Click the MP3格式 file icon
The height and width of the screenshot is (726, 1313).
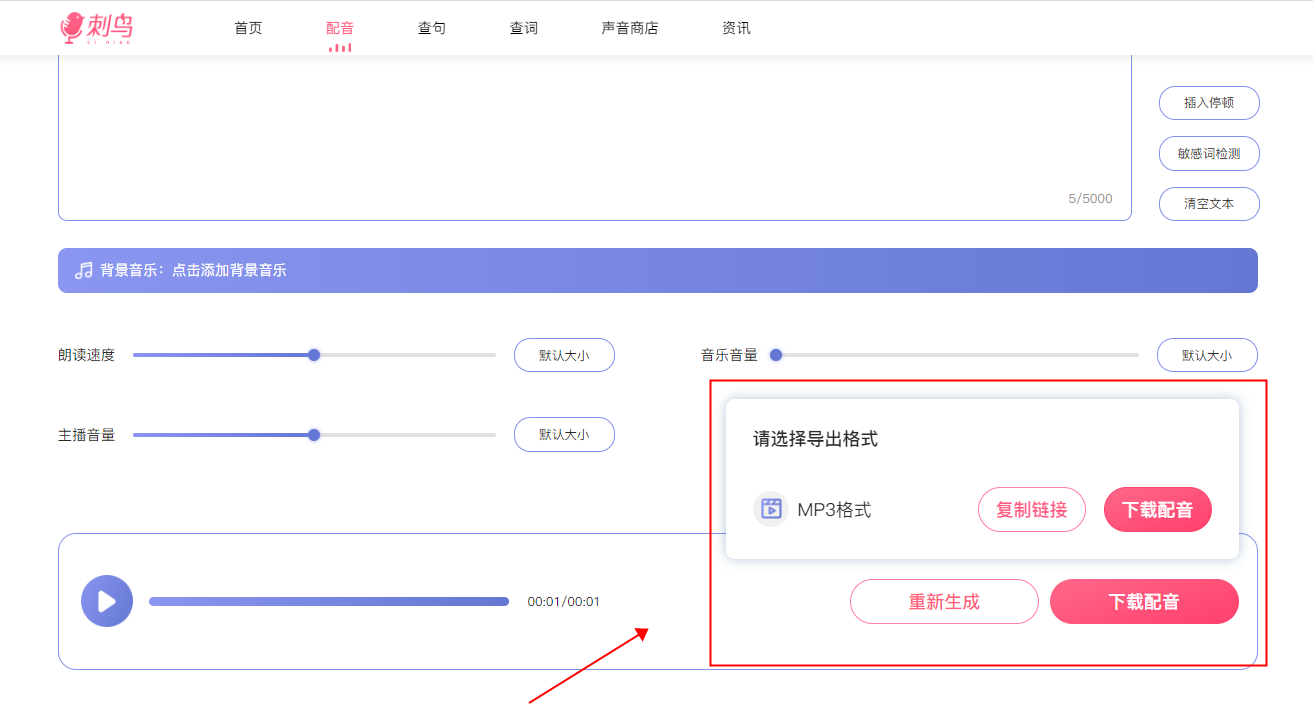point(770,509)
